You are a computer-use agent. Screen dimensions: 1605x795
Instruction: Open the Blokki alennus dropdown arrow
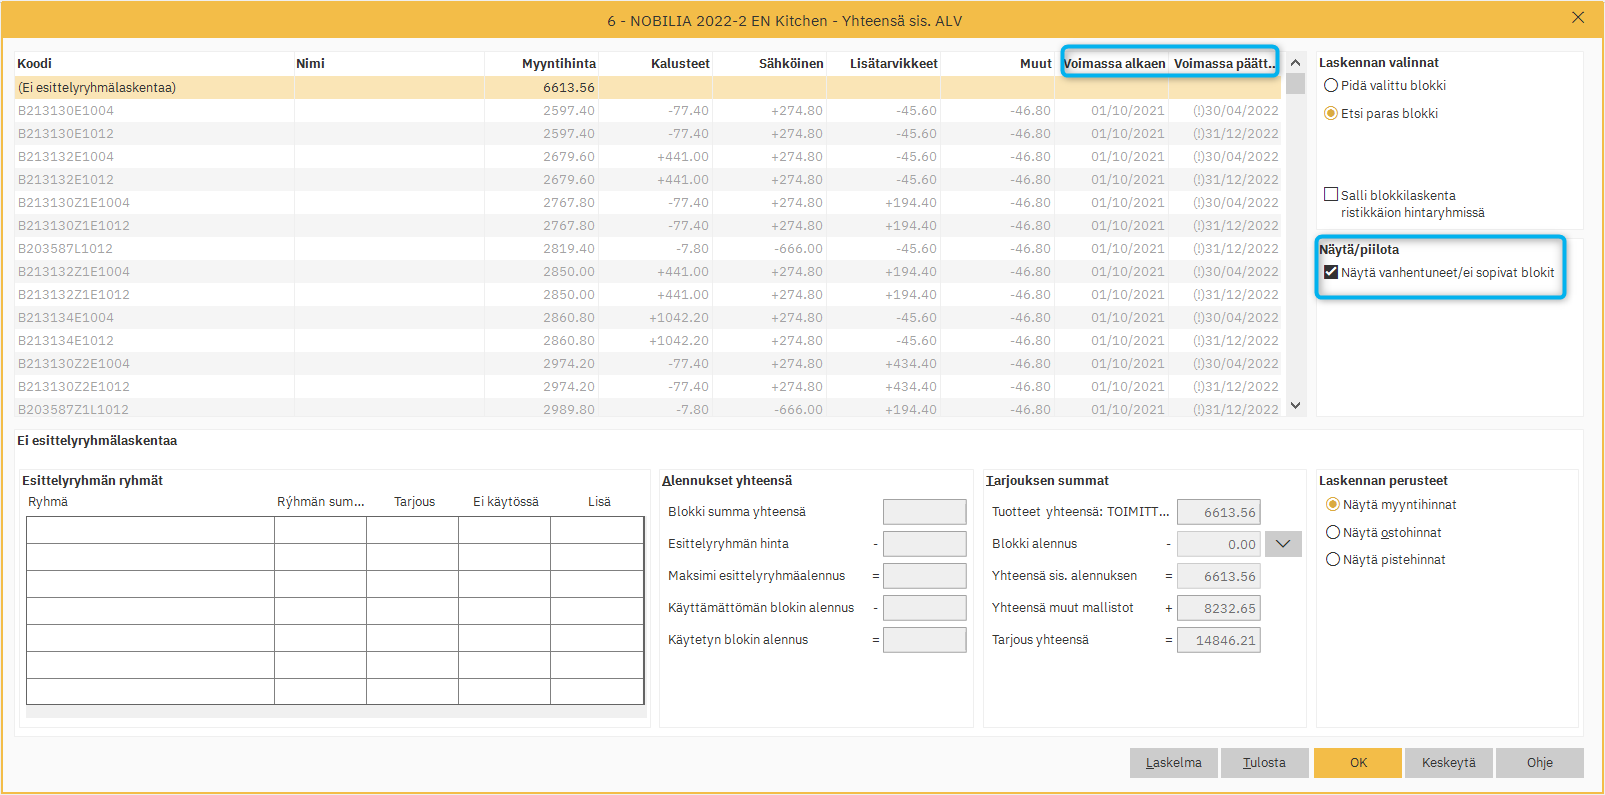(x=1283, y=544)
